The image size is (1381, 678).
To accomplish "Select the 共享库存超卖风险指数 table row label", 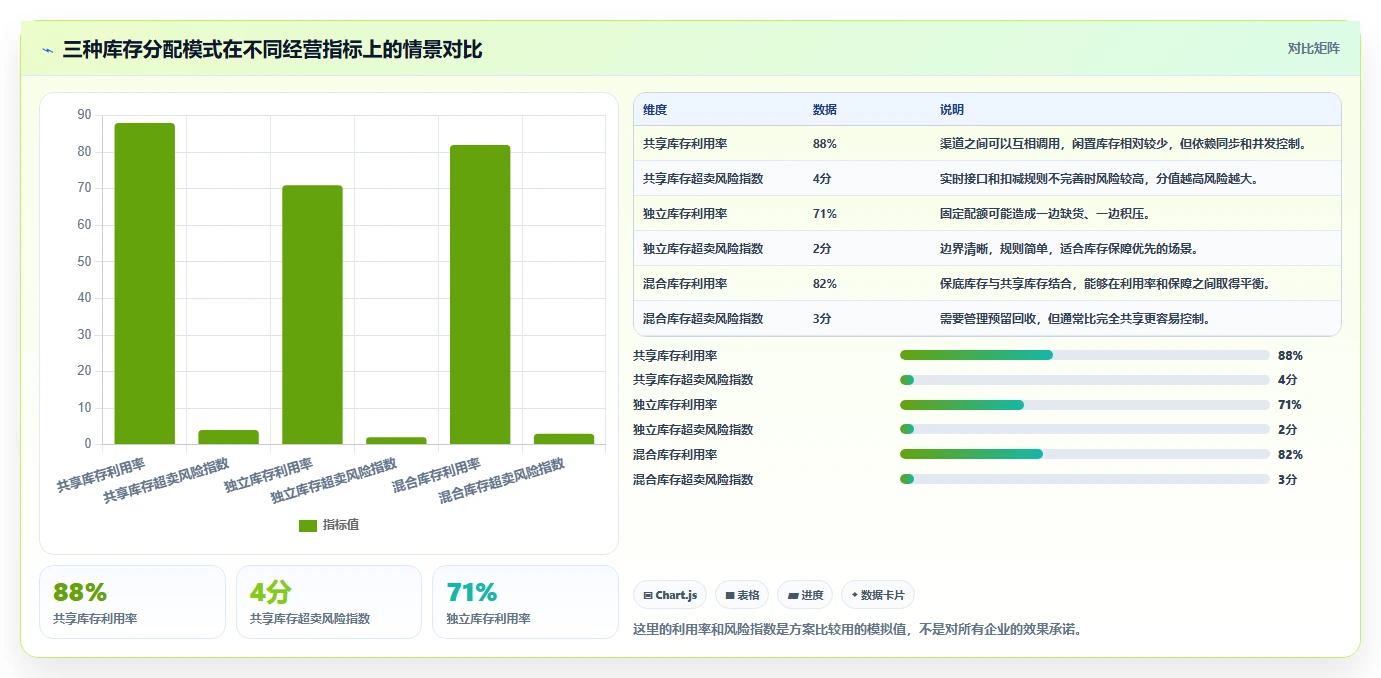I will [x=703, y=179].
